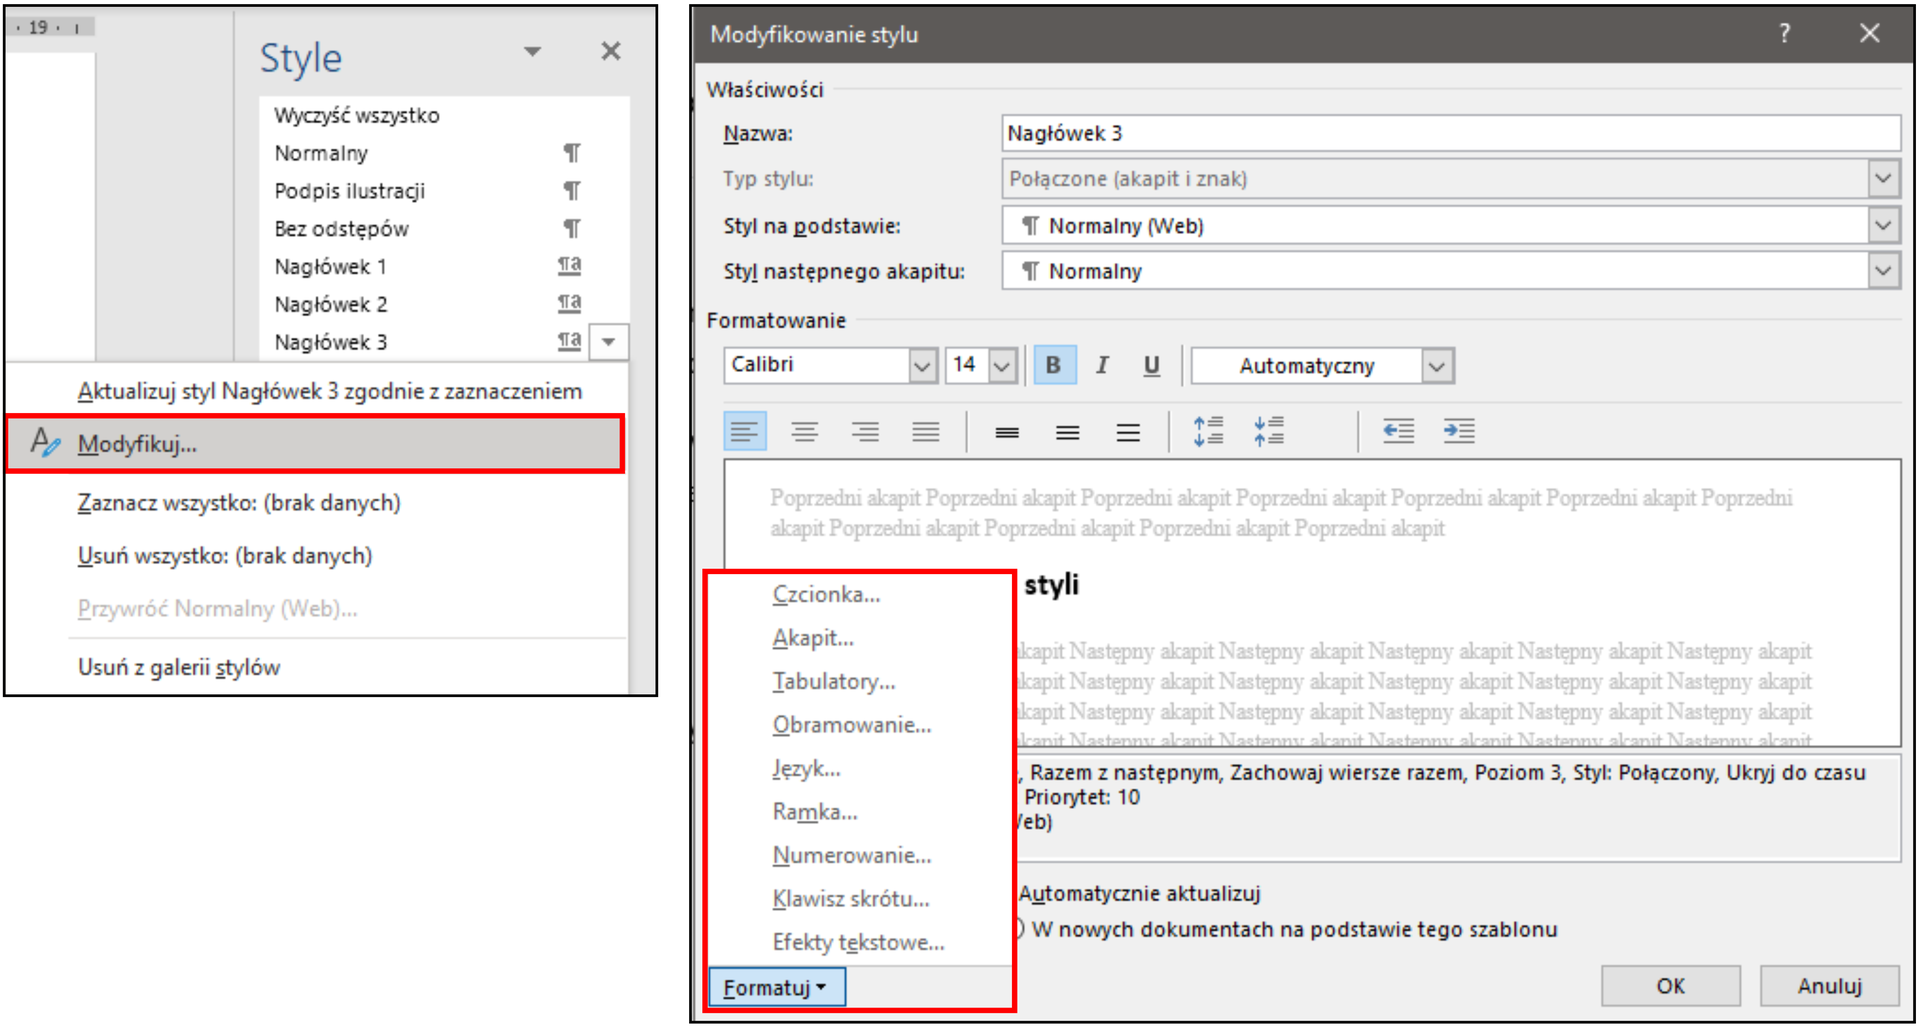
Task: Select Nagłówek 1 style
Action: (330, 267)
